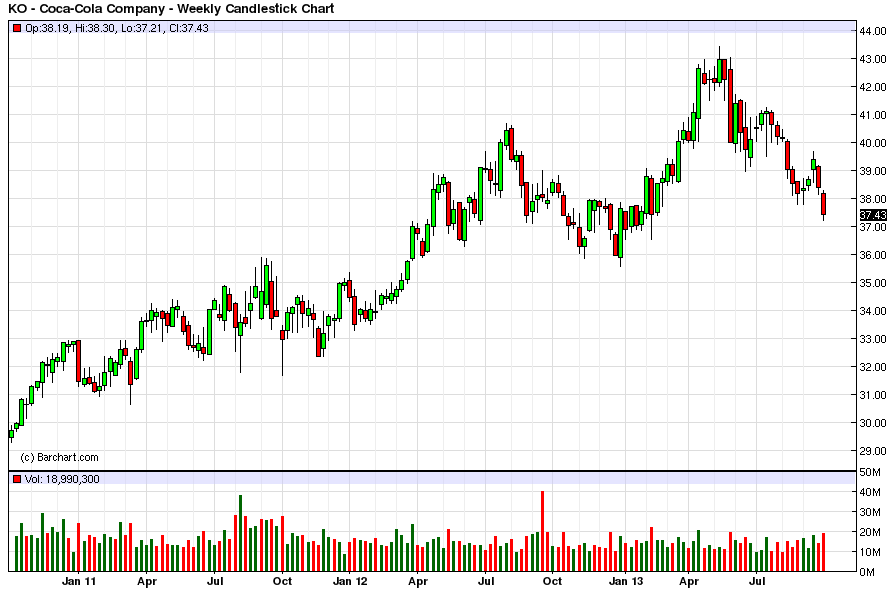Viewport: 894px width, 590px height.
Task: Click the 31.00 price axis label
Action: click(x=873, y=394)
